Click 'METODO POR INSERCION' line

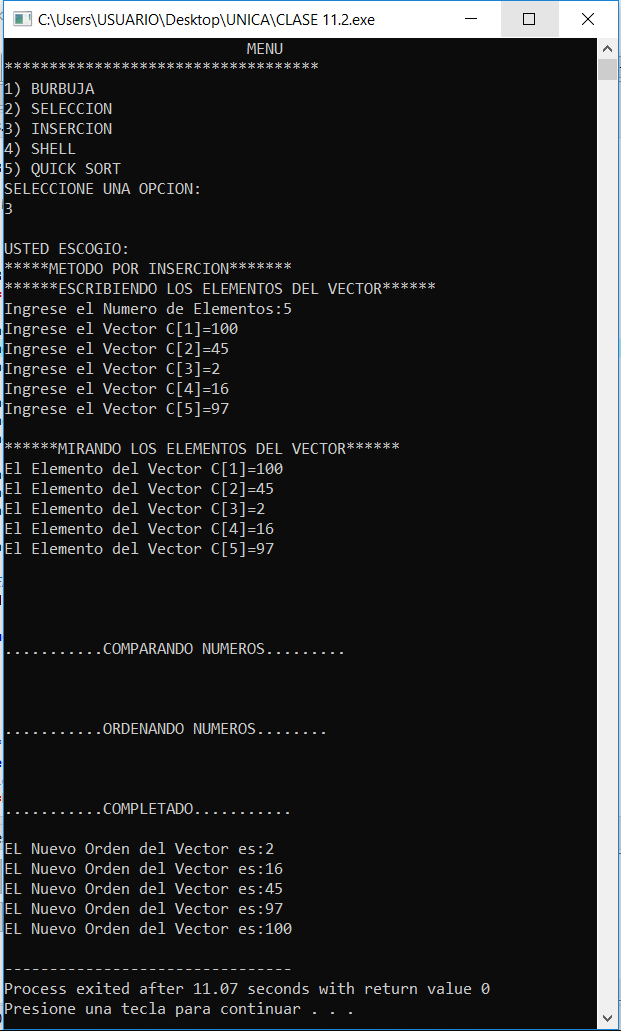tap(148, 269)
